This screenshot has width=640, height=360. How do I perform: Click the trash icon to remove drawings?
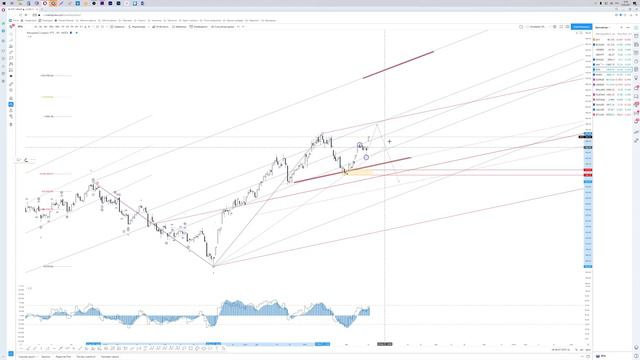tap(11, 124)
